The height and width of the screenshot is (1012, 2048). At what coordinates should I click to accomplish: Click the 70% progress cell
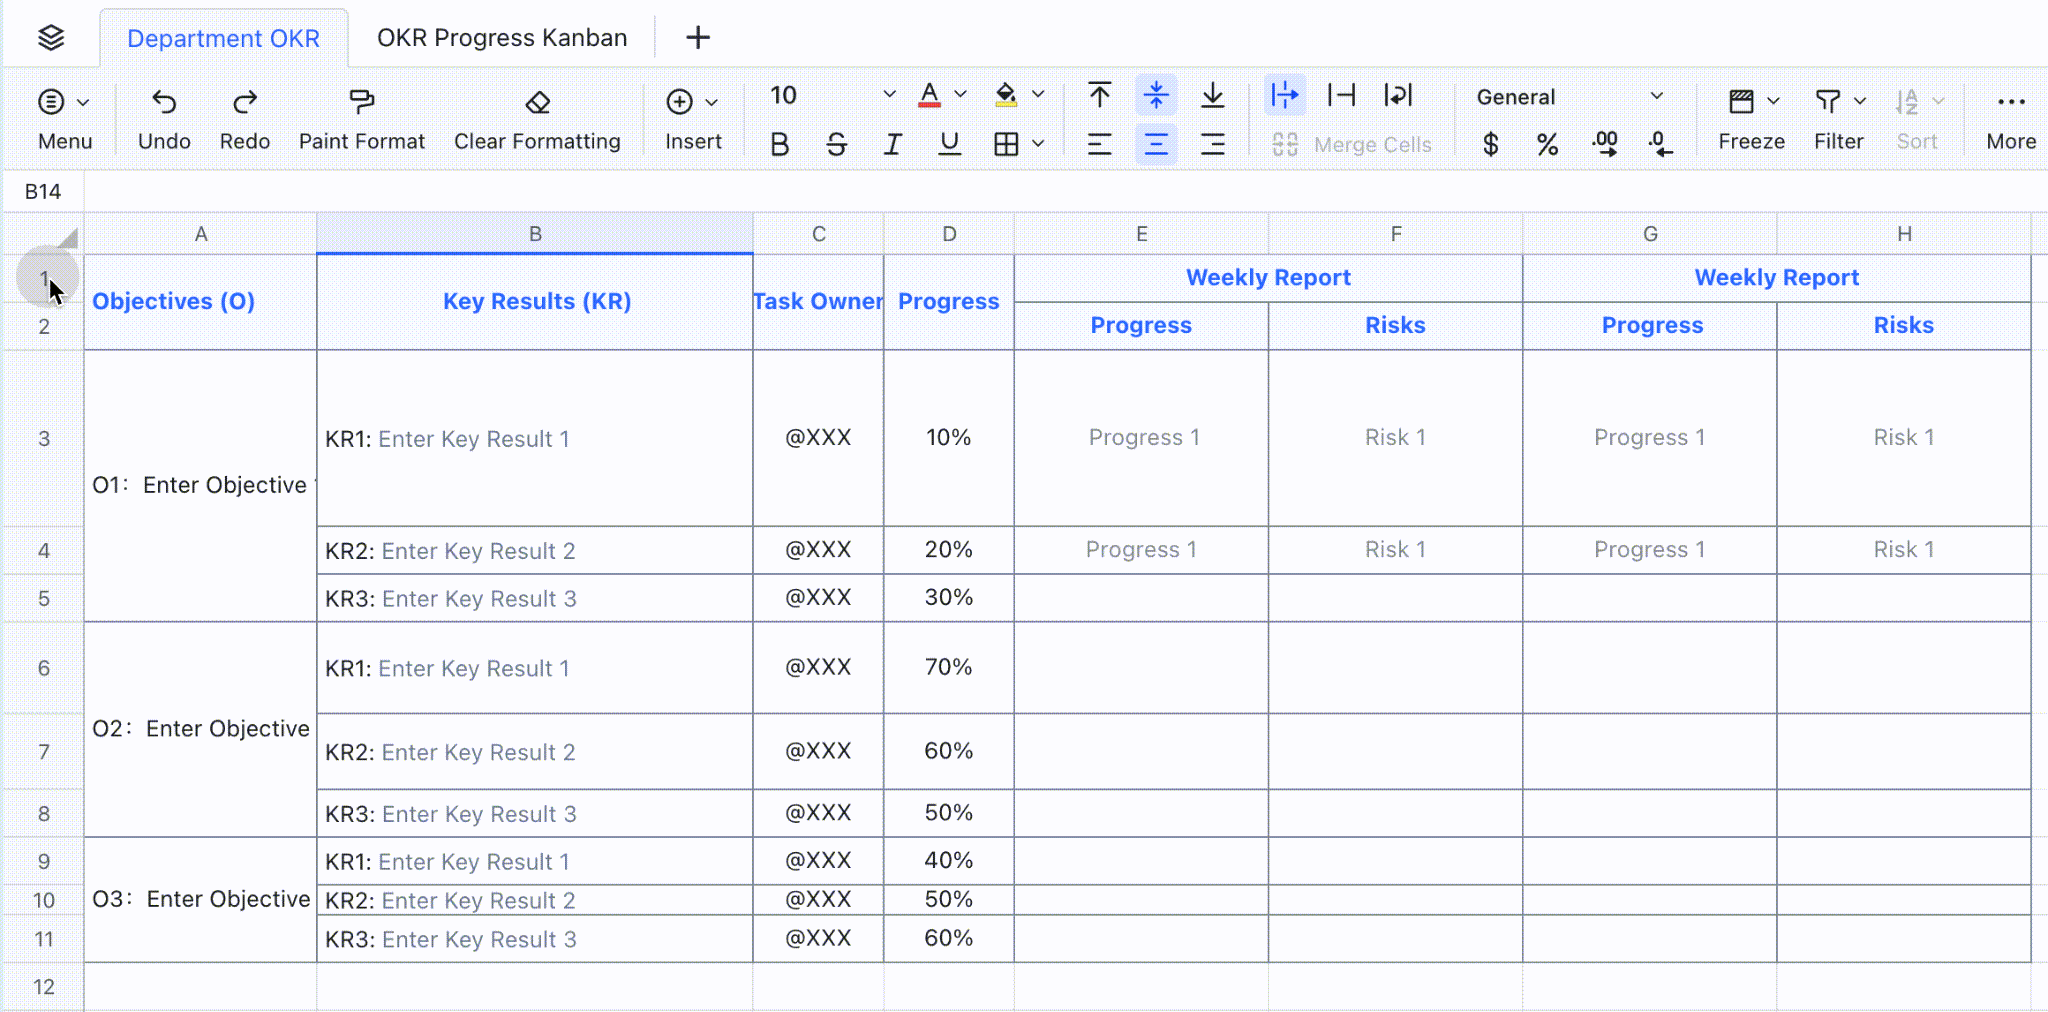coord(949,667)
